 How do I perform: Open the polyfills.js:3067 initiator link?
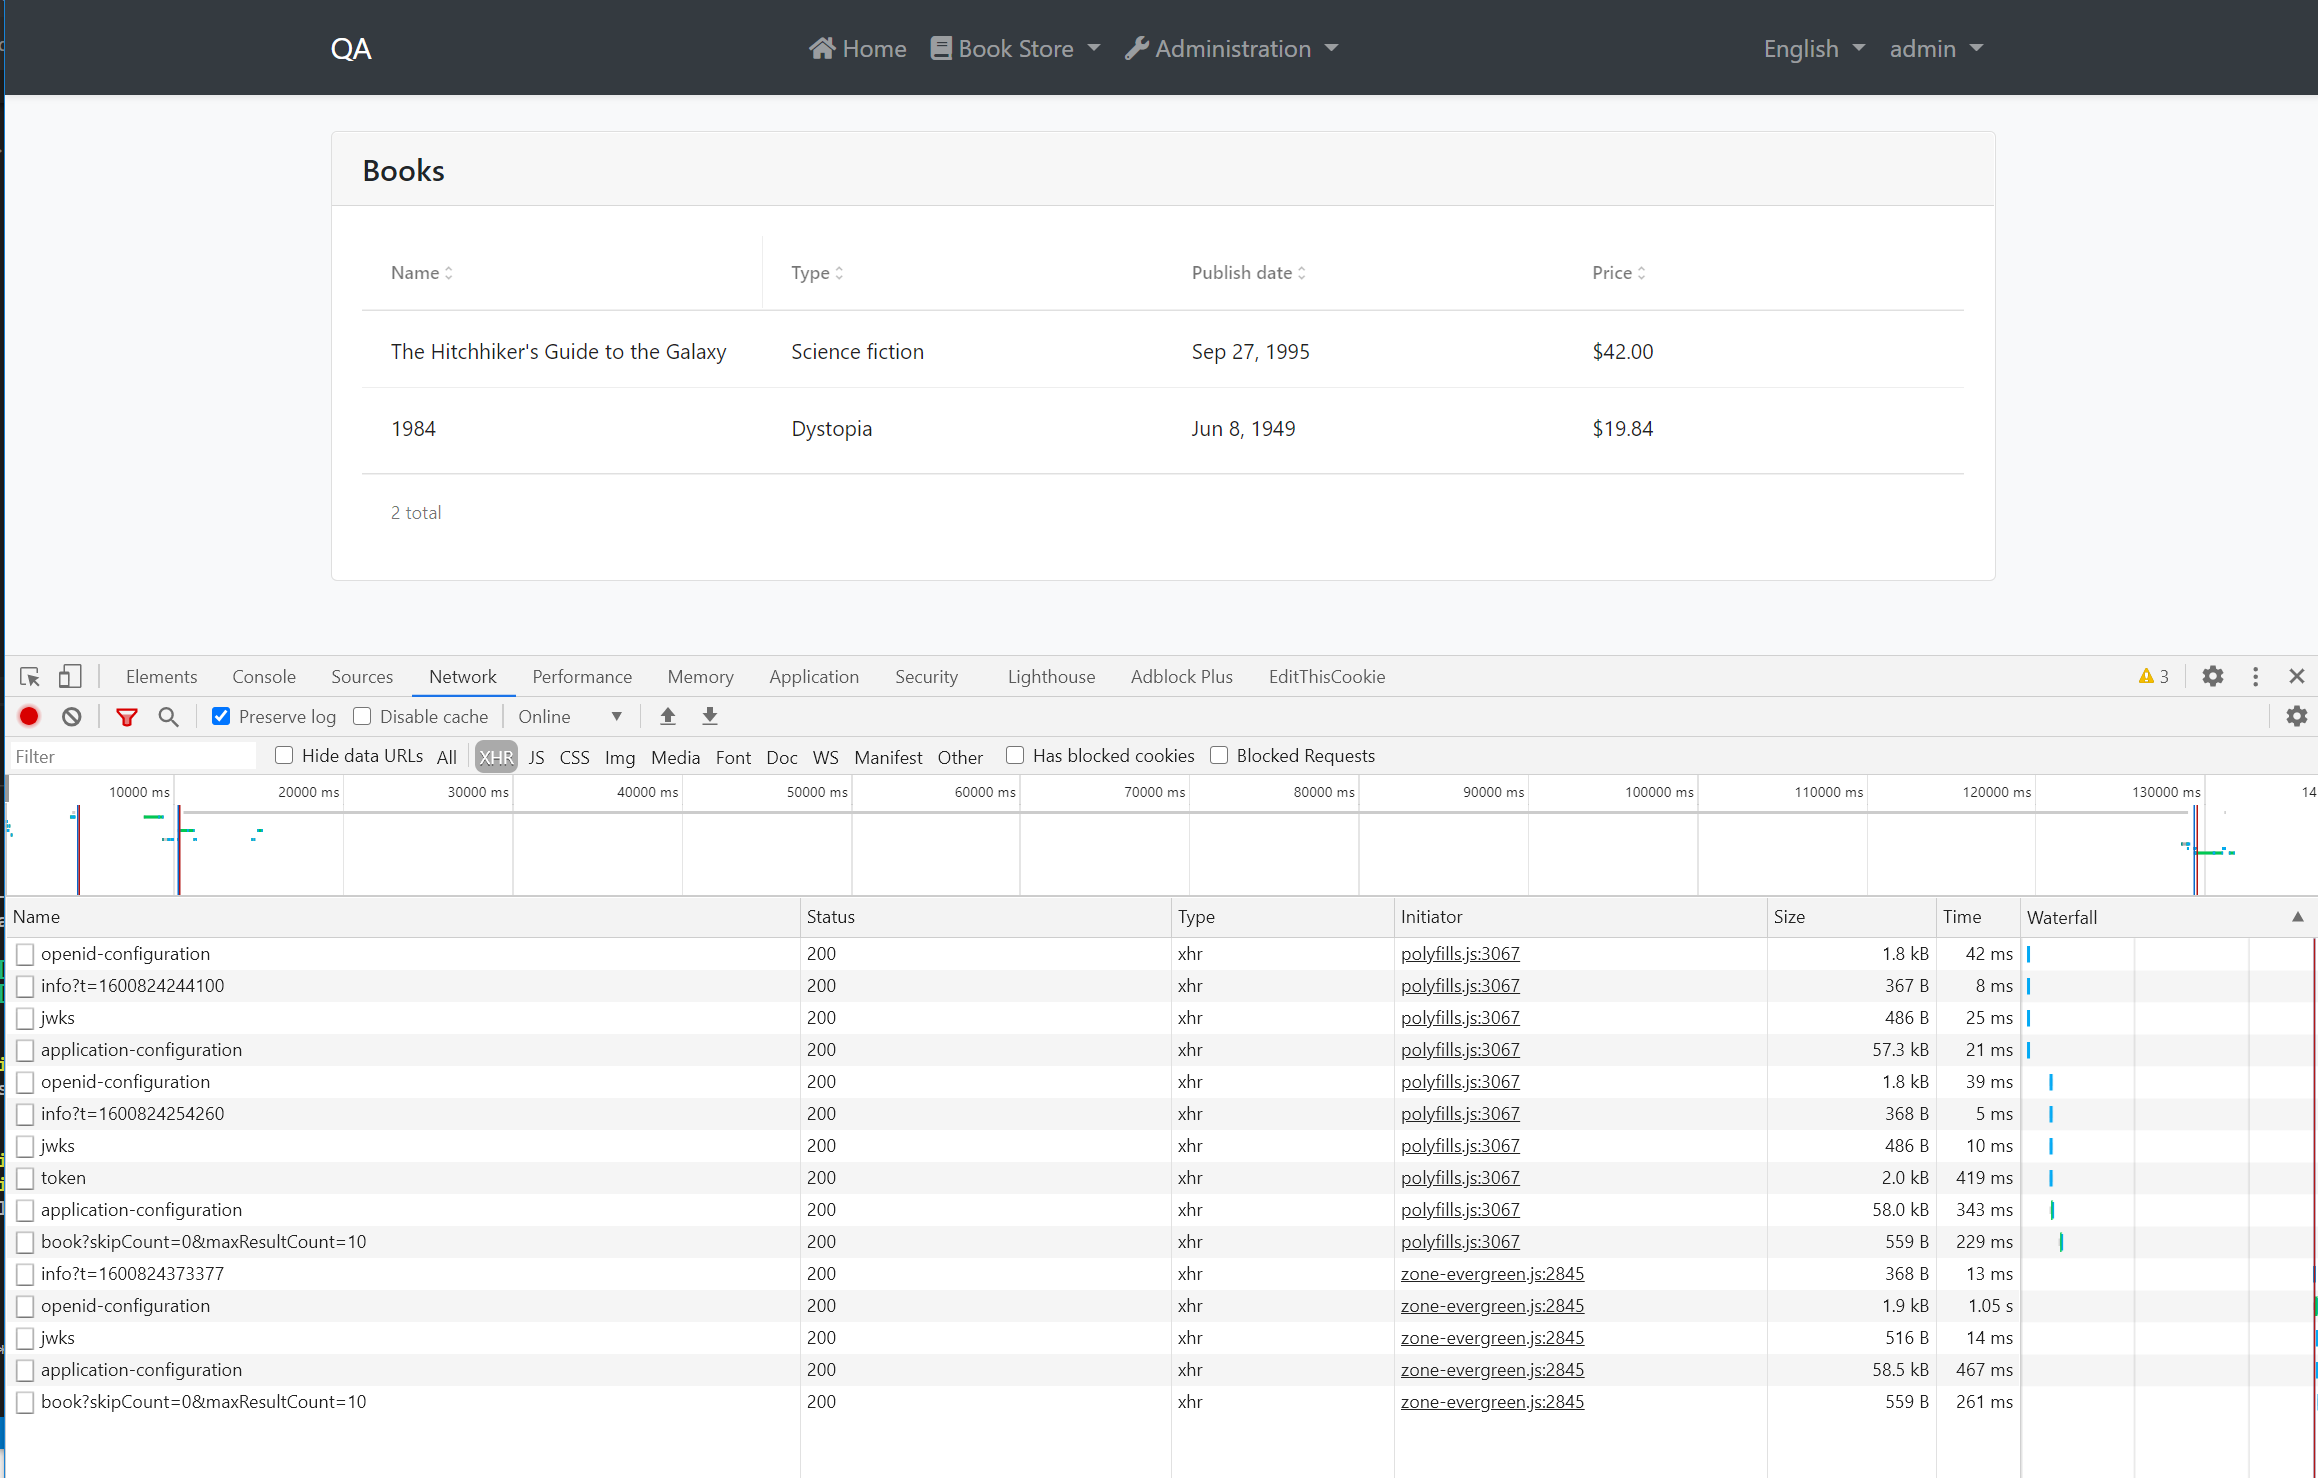(1460, 953)
